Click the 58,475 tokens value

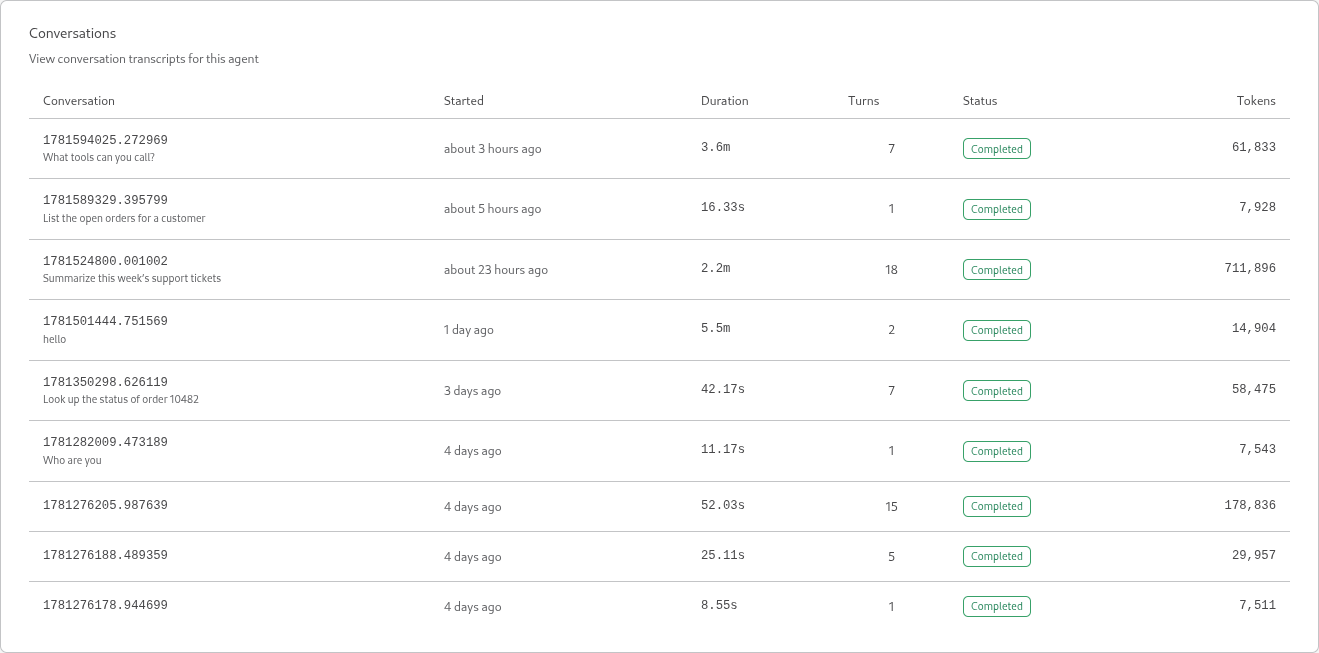click(x=1254, y=389)
